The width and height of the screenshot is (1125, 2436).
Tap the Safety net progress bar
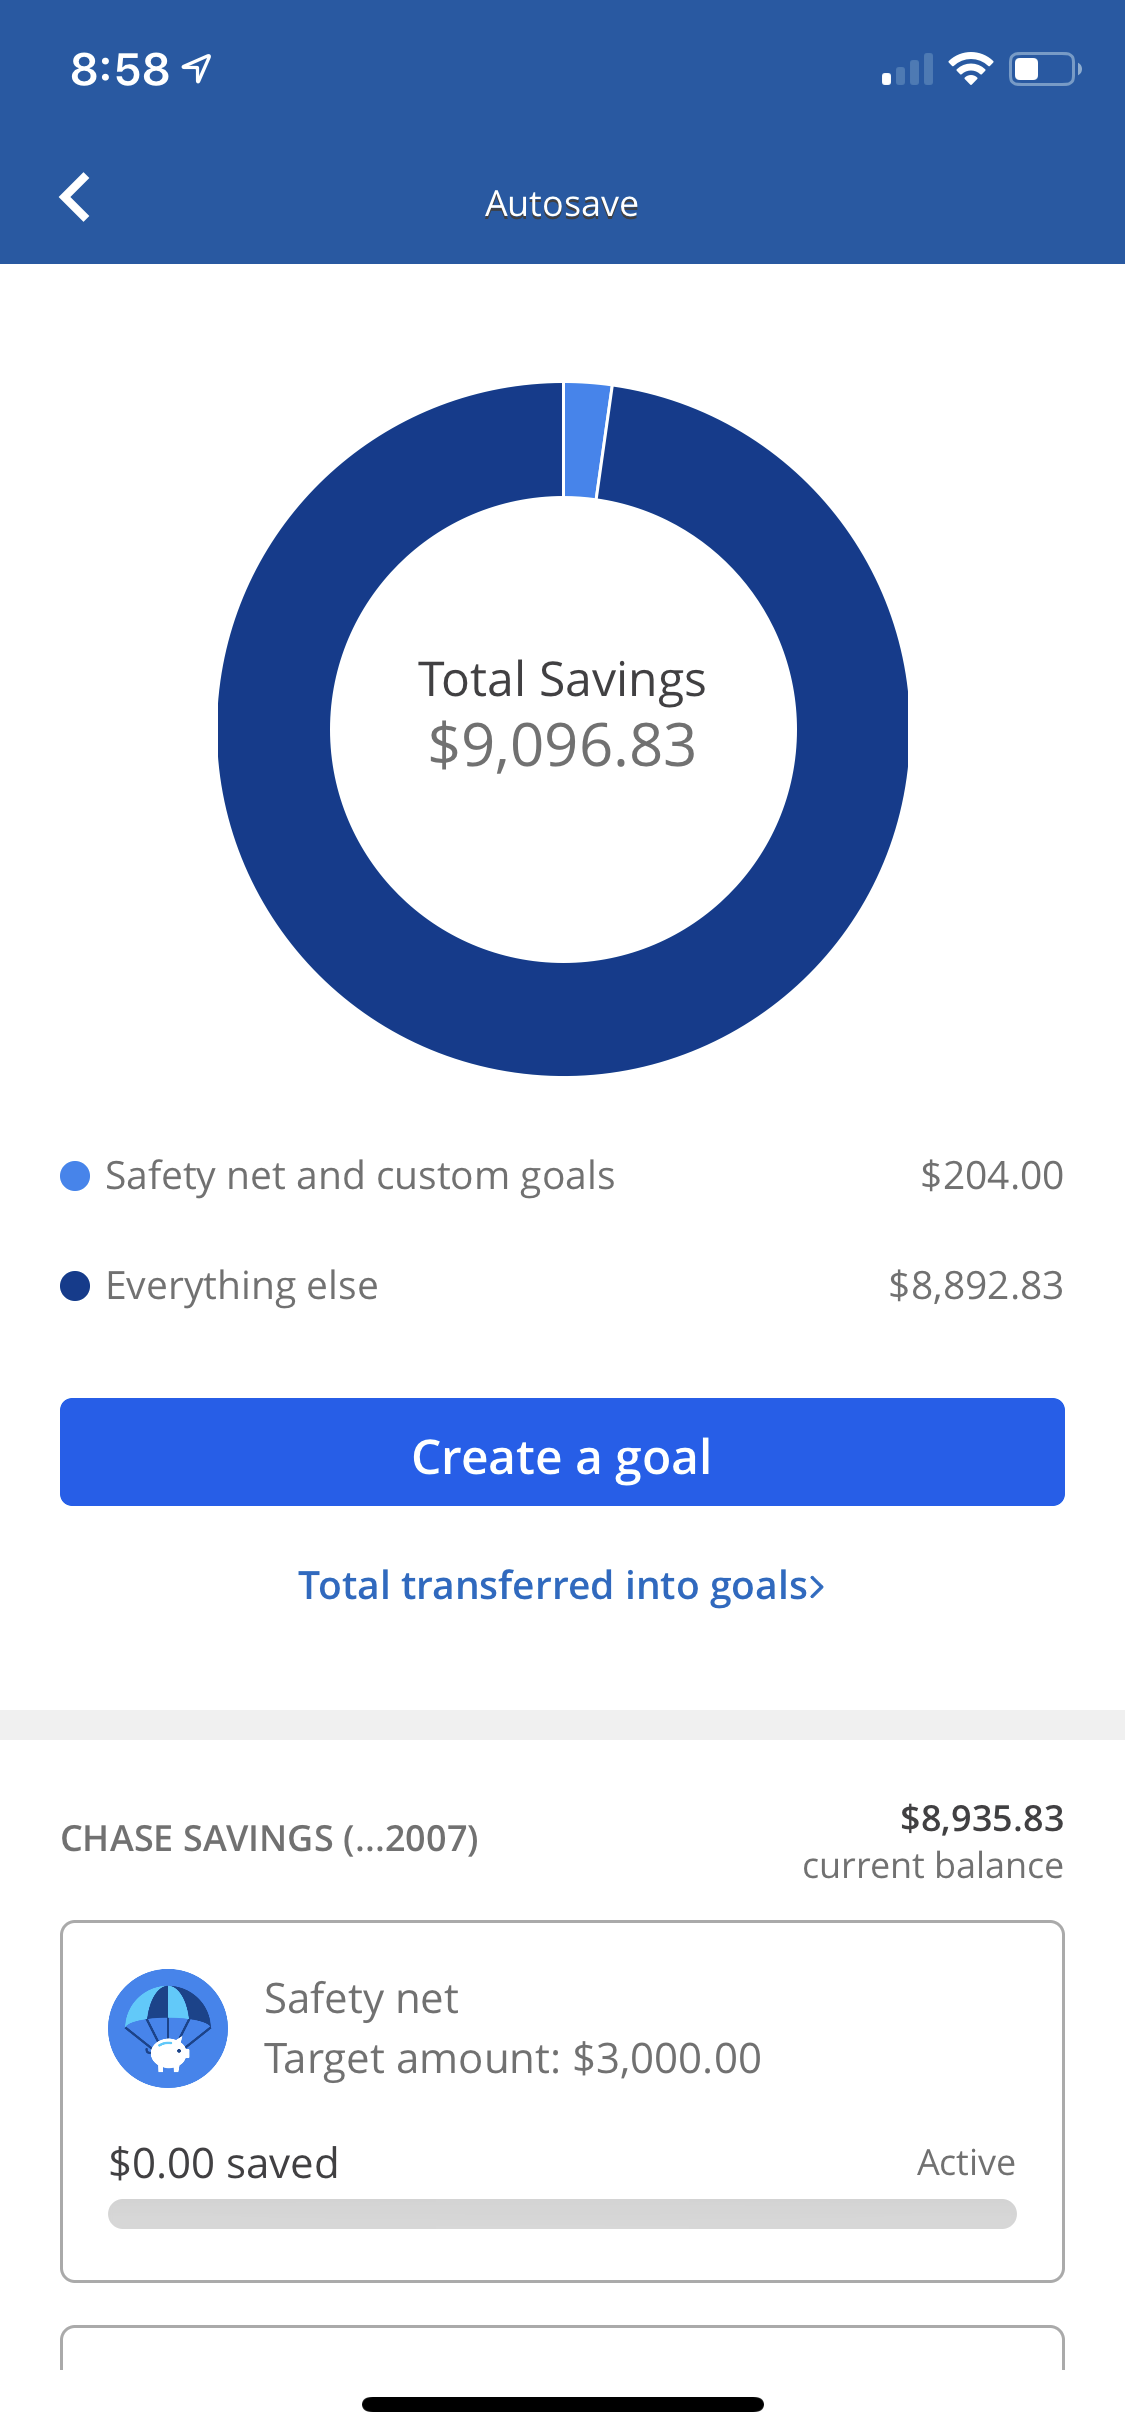562,2214
